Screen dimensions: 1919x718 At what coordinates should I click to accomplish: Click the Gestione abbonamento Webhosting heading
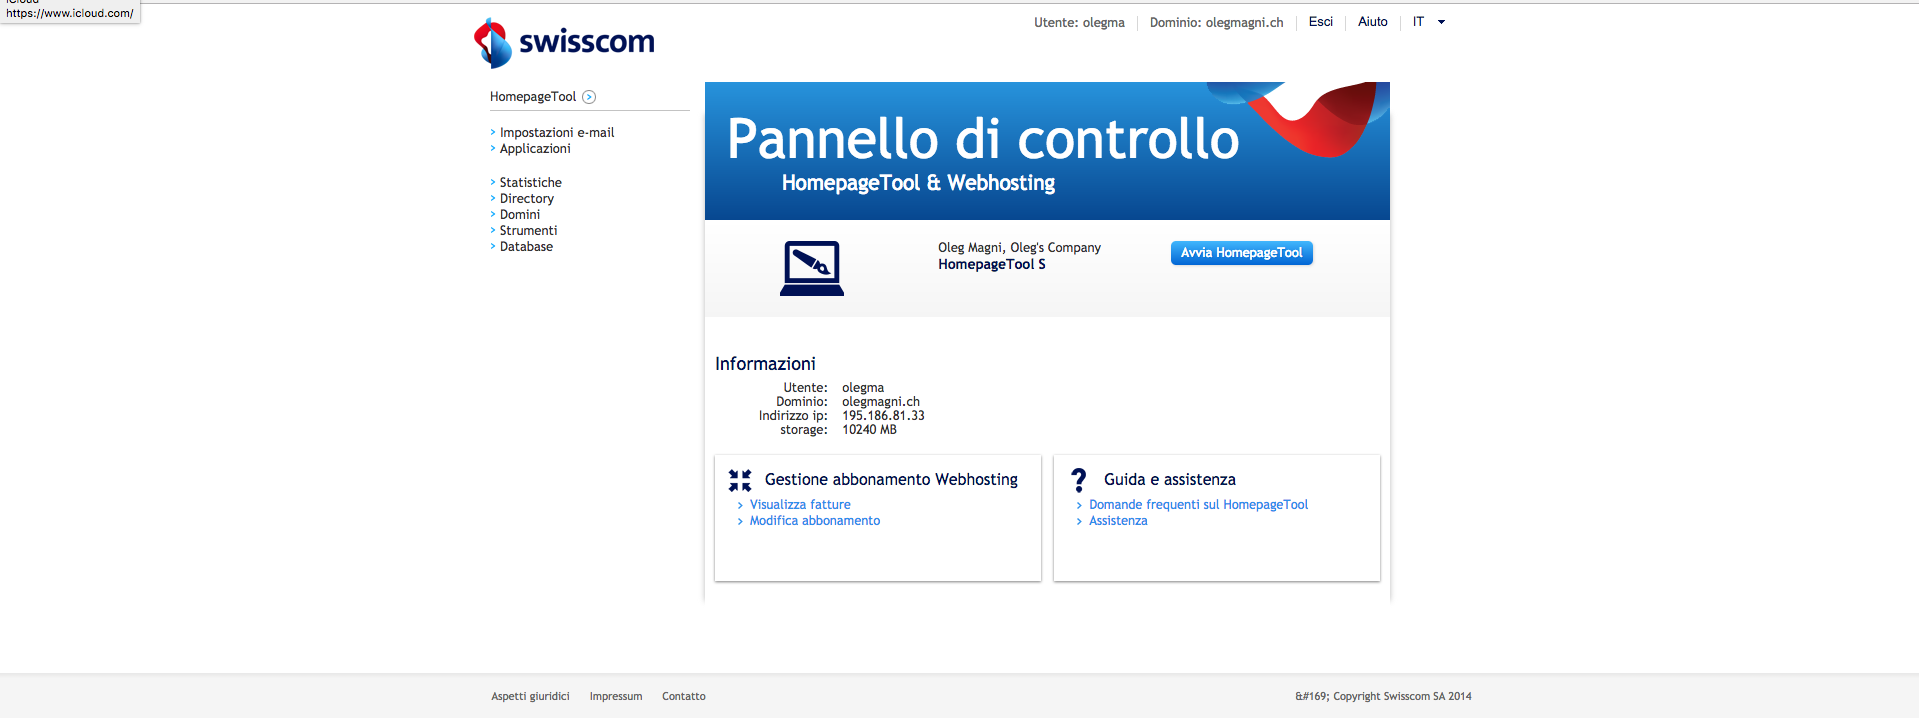point(891,480)
